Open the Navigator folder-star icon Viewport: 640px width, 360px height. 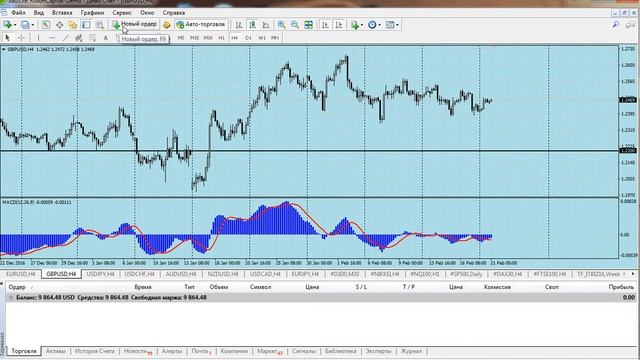click(73, 25)
